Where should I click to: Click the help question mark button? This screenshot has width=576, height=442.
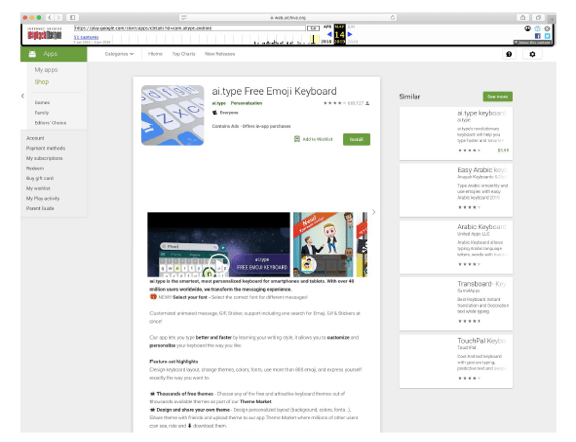tap(509, 54)
